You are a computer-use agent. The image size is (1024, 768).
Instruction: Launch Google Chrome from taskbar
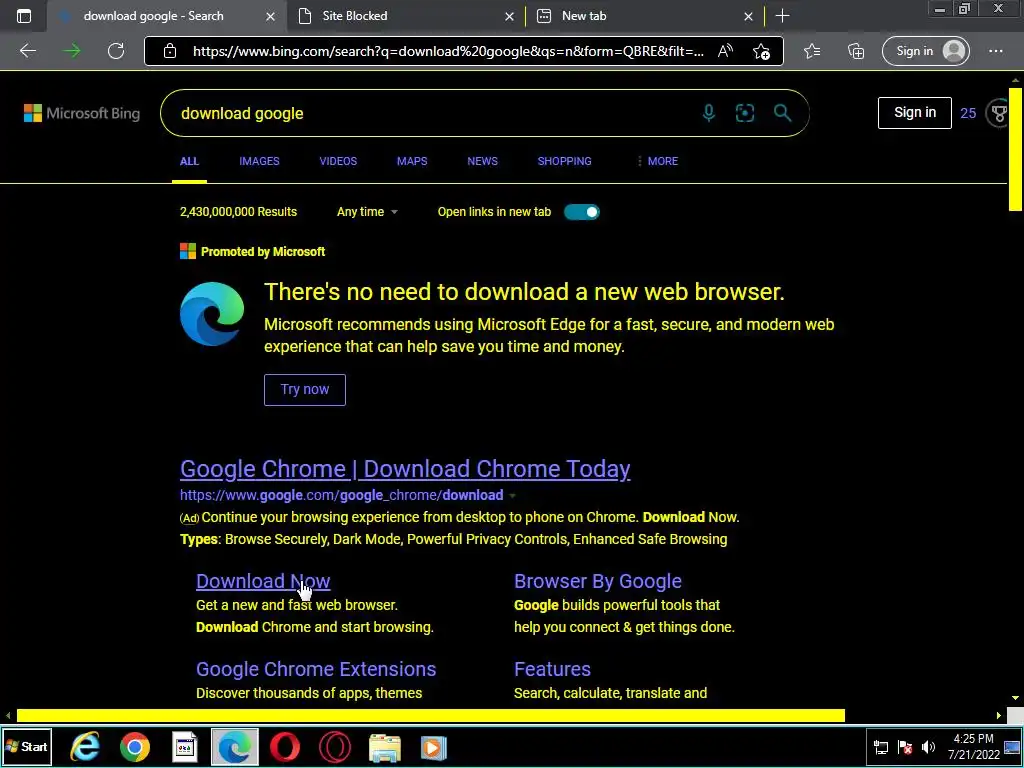[135, 747]
